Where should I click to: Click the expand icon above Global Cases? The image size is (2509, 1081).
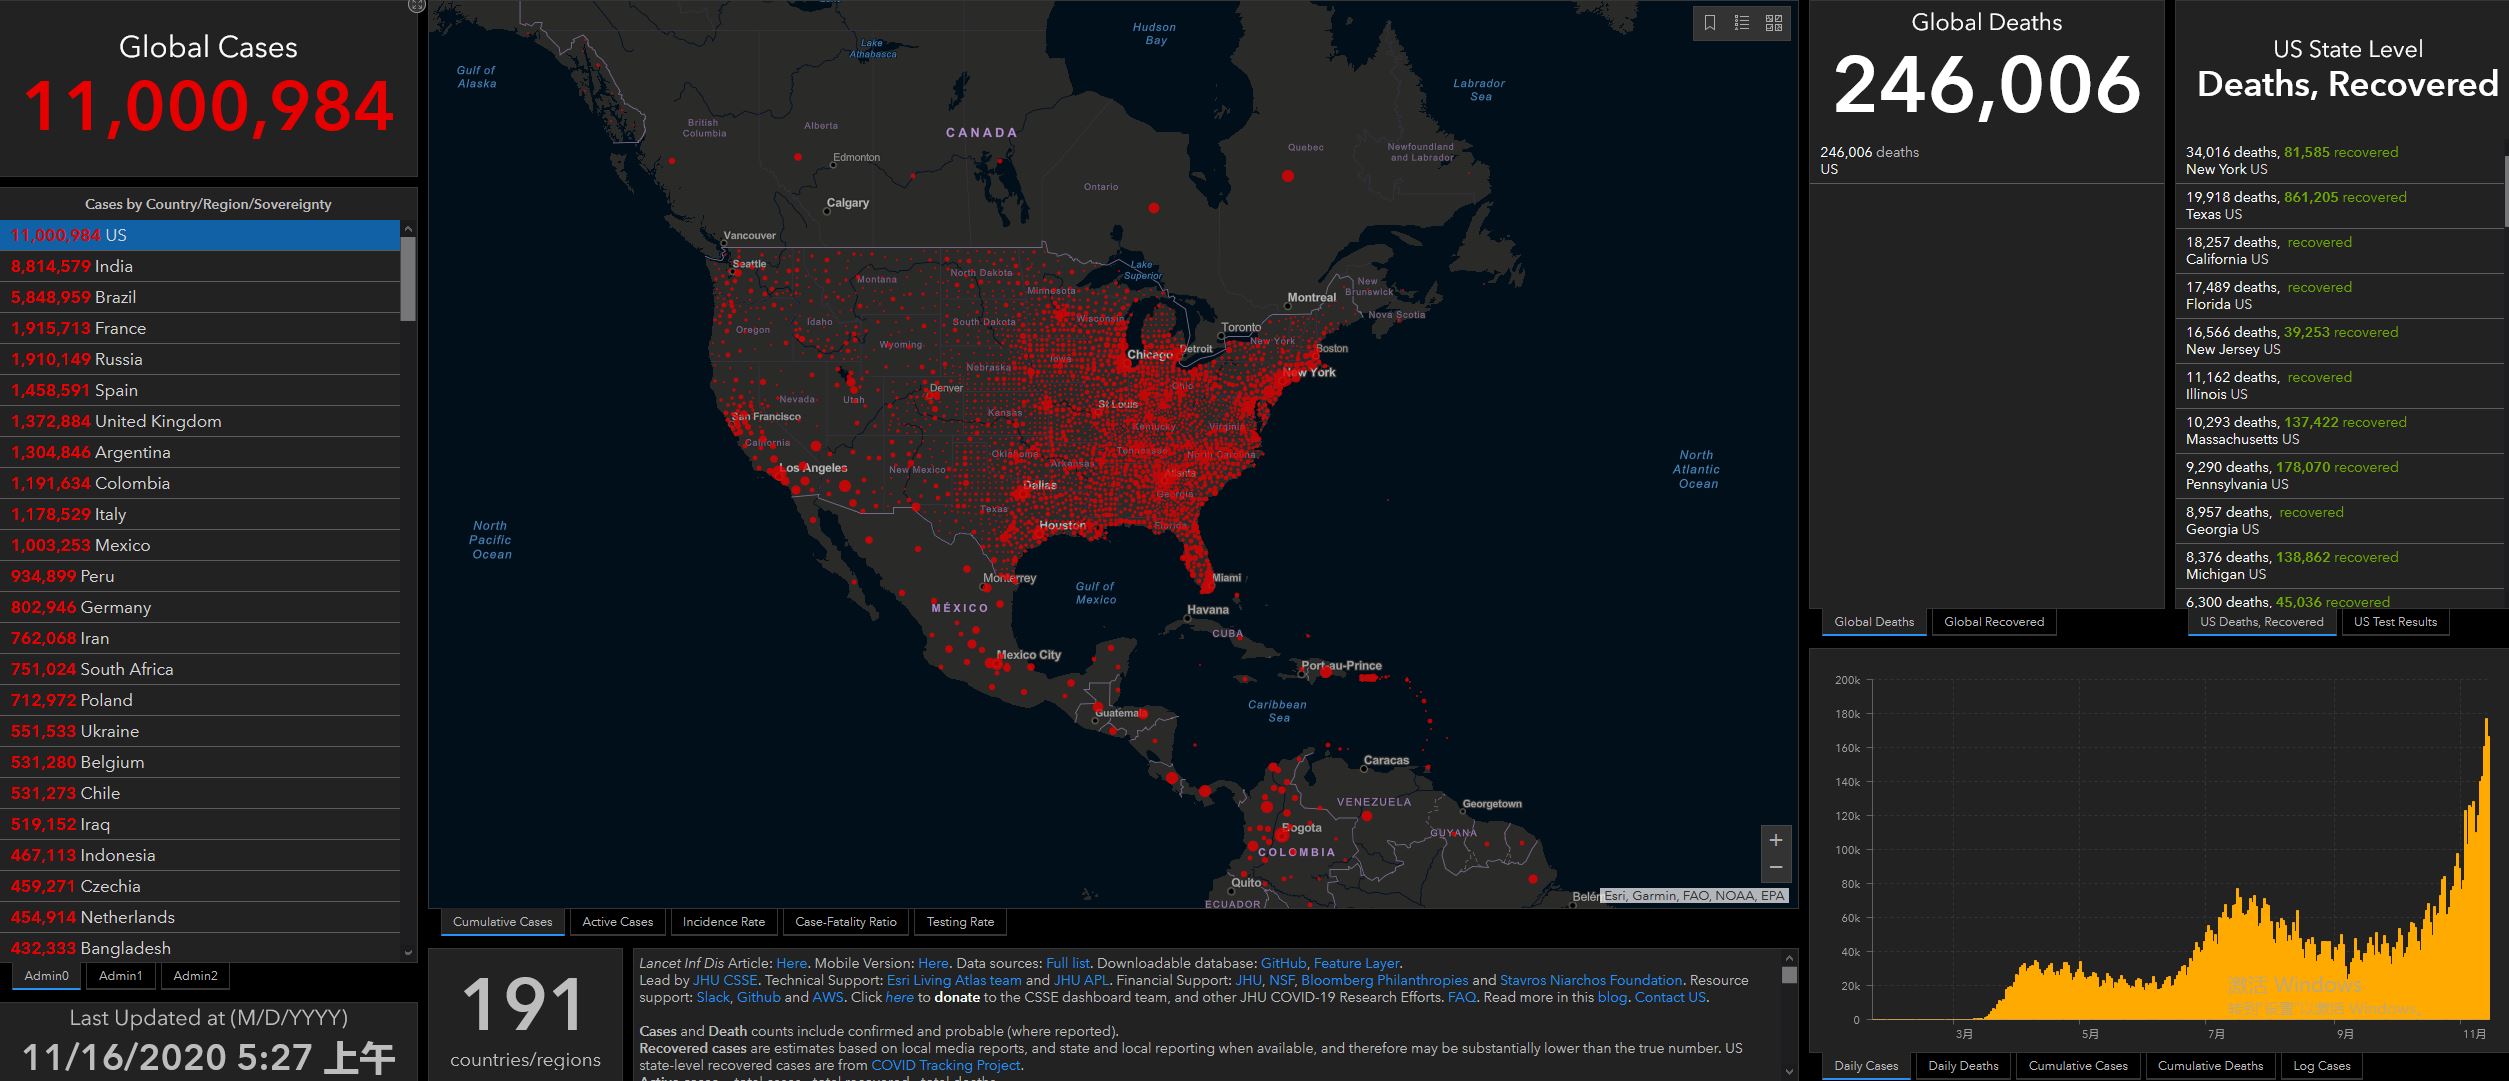click(417, 6)
